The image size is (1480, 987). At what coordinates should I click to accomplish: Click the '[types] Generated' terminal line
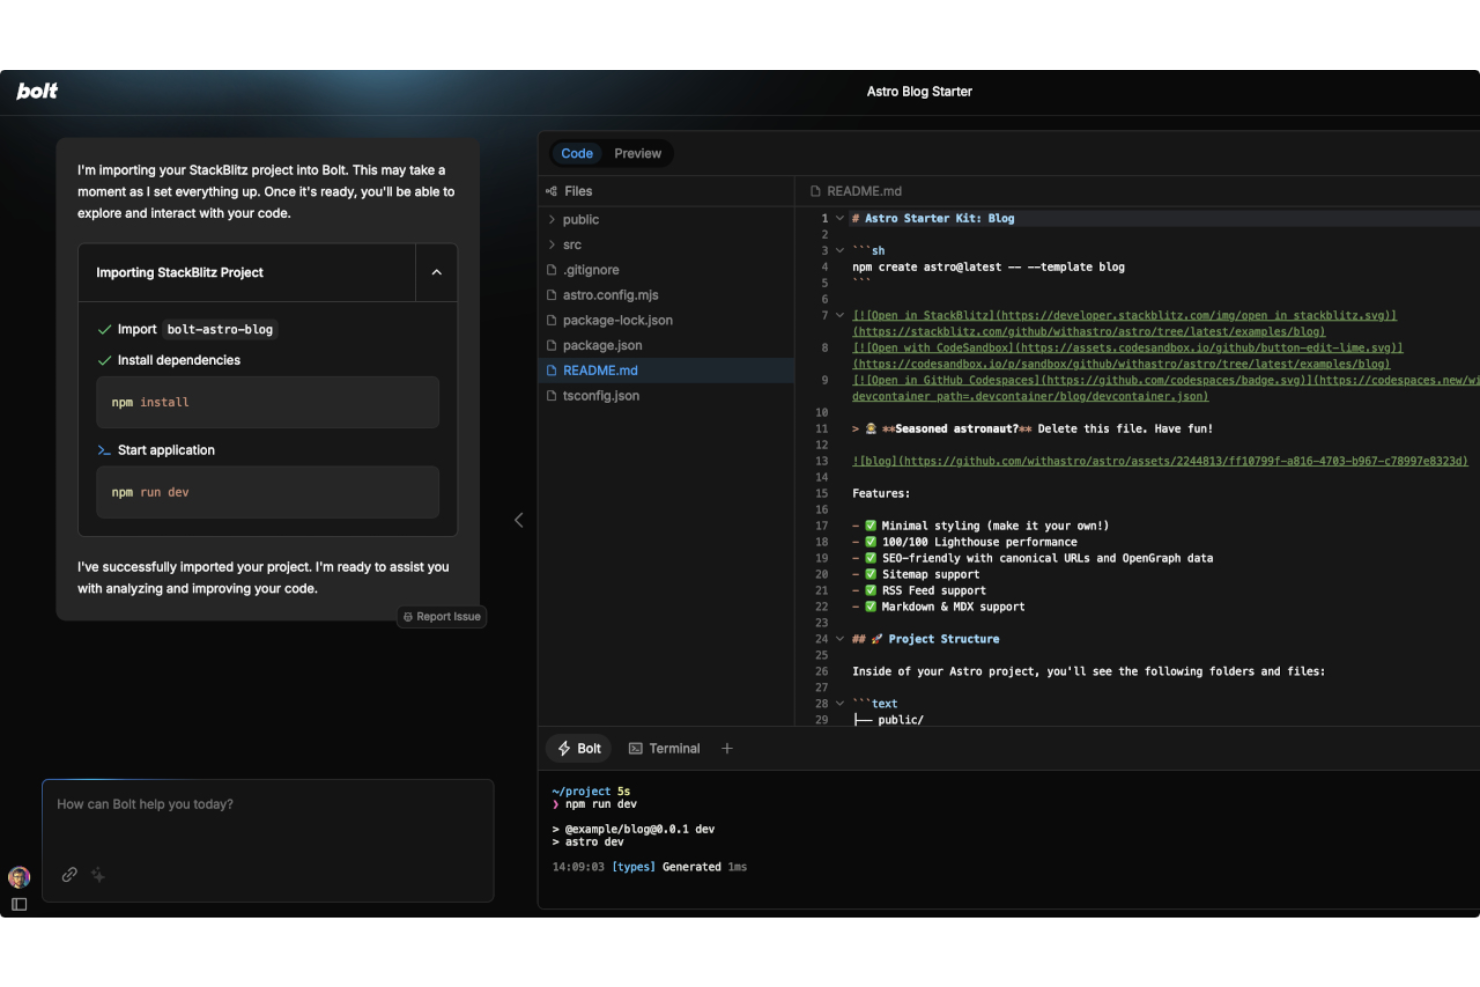tap(649, 867)
